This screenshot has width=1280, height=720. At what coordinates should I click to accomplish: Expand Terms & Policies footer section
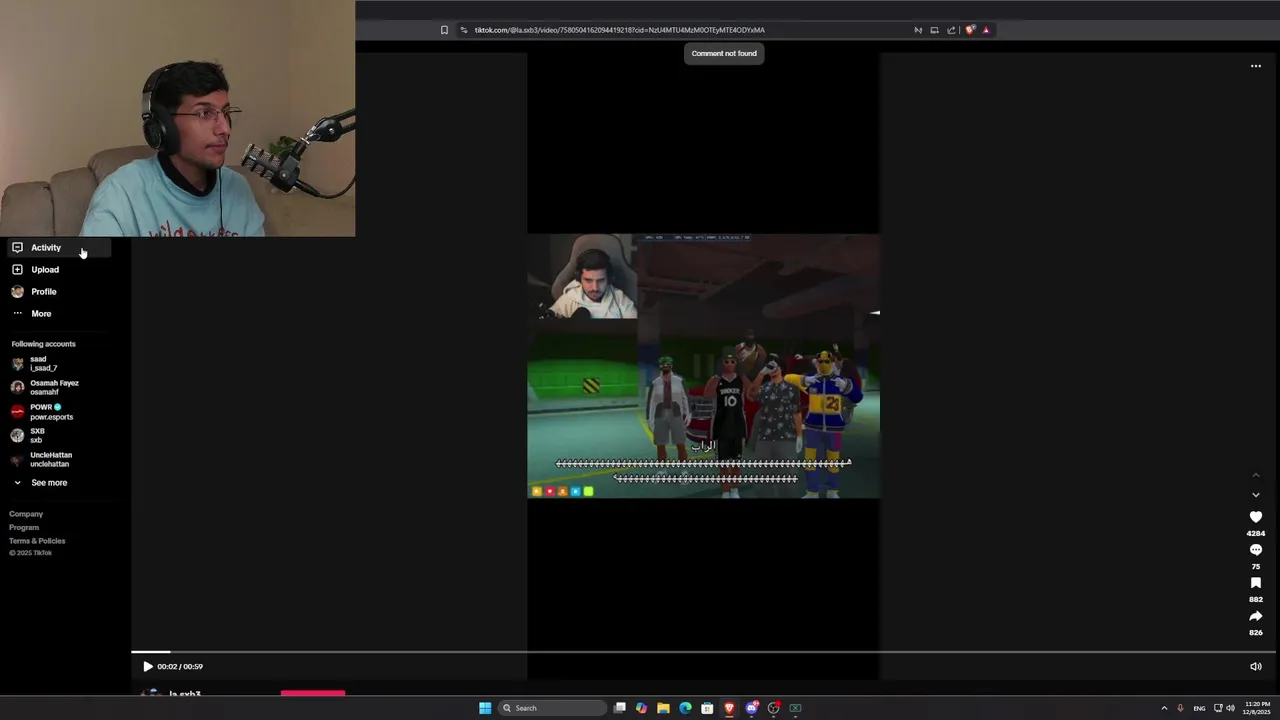[x=37, y=541]
